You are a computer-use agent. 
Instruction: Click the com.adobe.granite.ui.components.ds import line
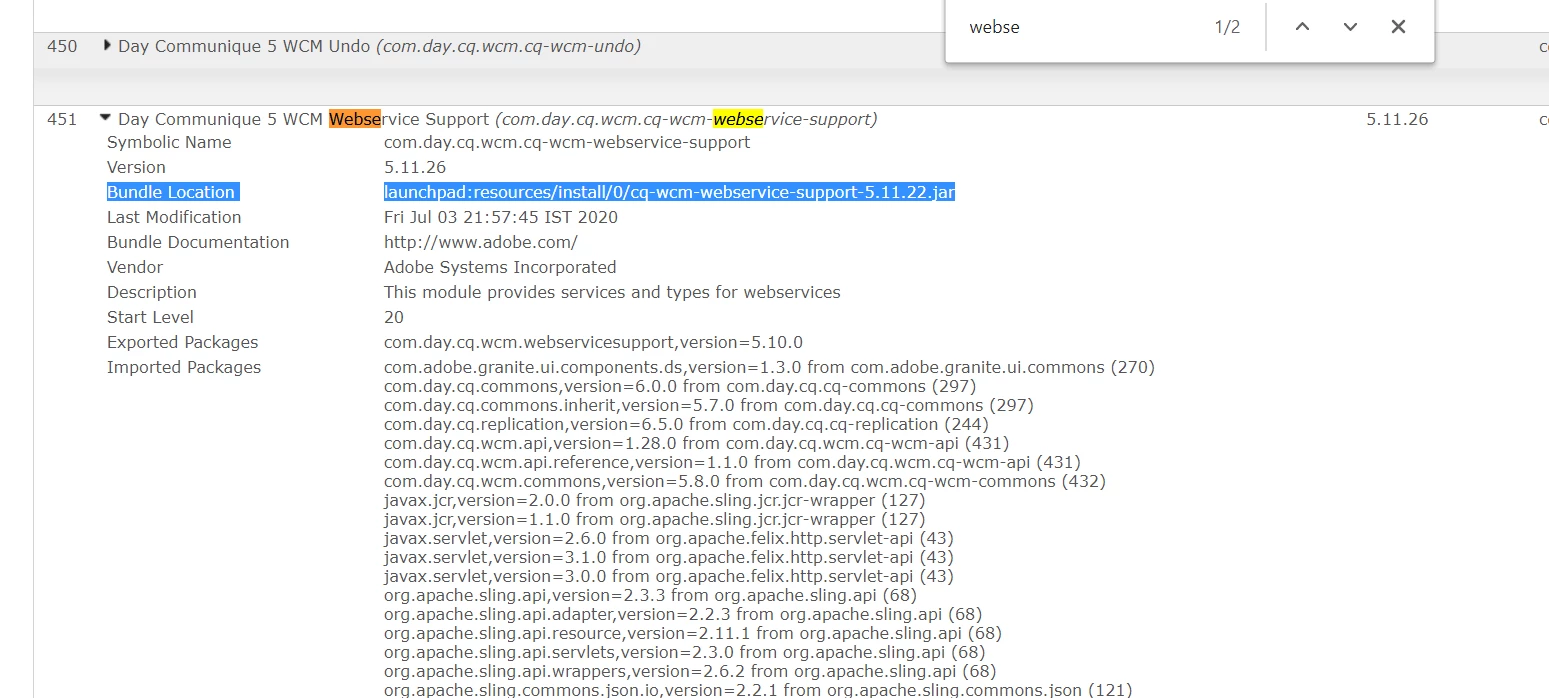769,367
